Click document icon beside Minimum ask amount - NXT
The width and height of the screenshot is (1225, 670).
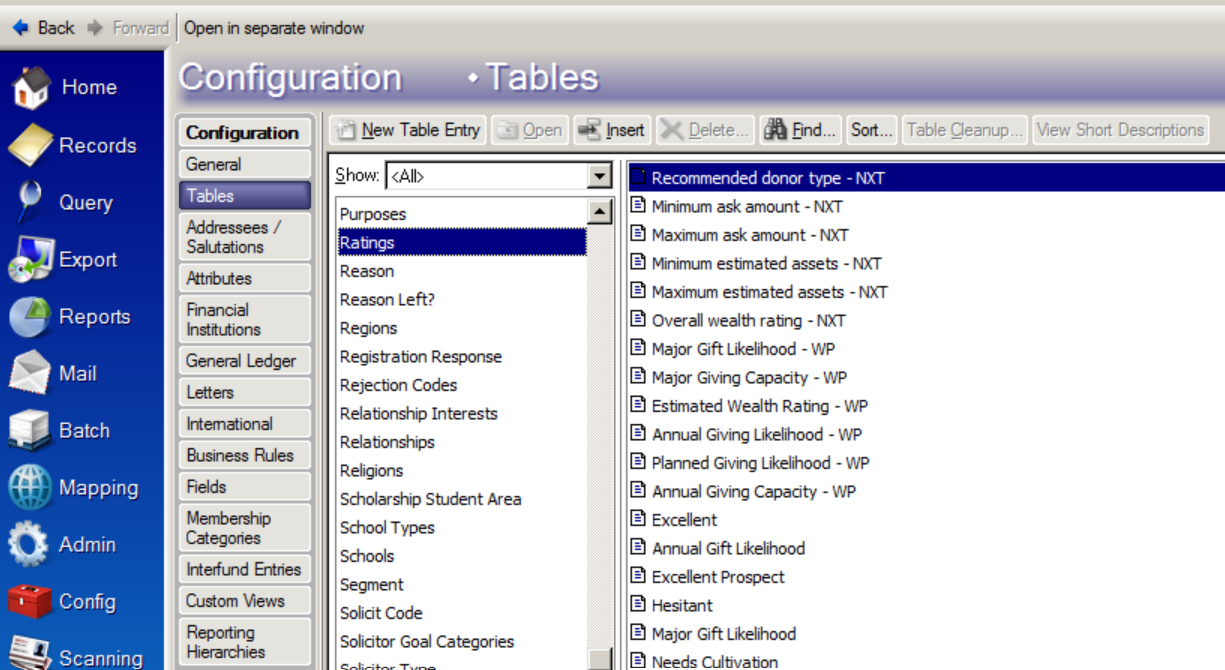(638, 206)
